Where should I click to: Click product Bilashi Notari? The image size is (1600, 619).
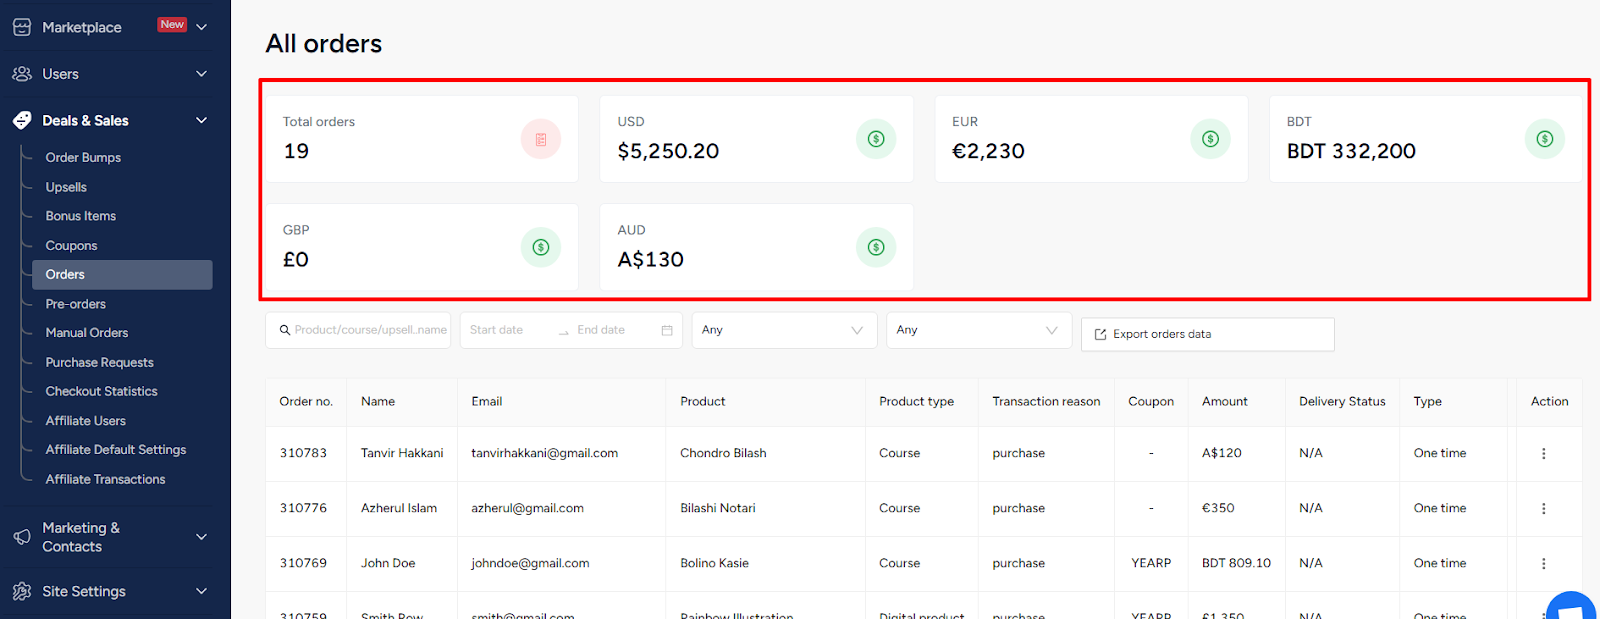(718, 509)
